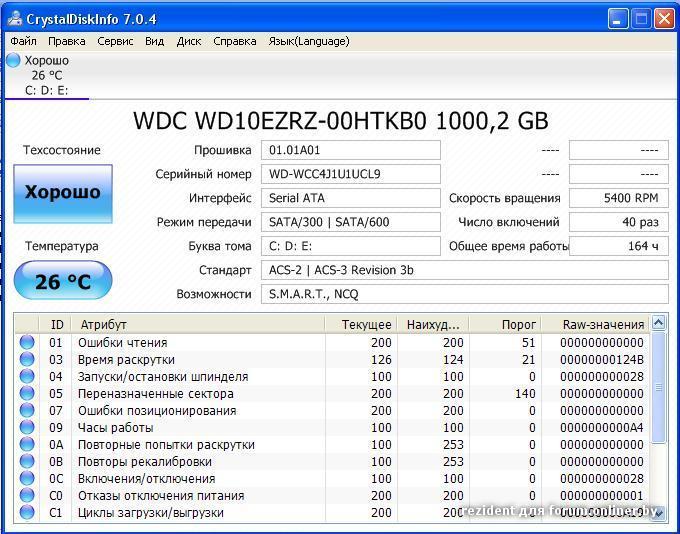Screen dimensions: 680x534
Task: Click status orb for 07 Ошибки позиционирования
Action: pyautogui.click(x=27, y=410)
